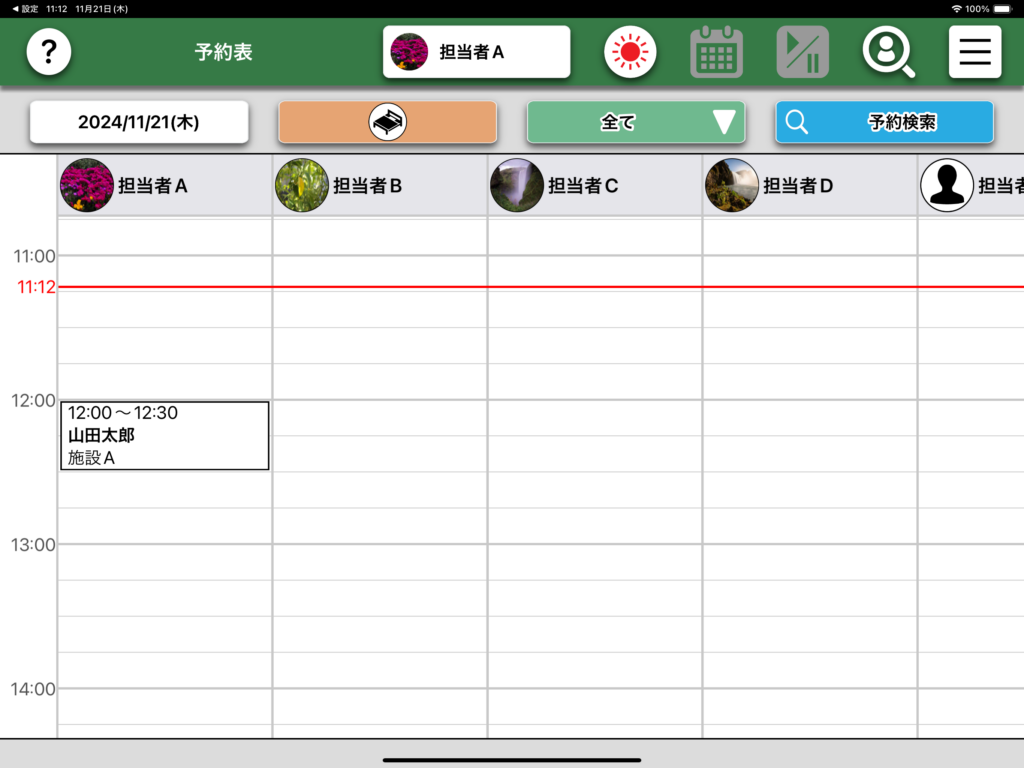Tap the default silhouette staff avatar
Viewport: 1024px width, 768px height.
pyautogui.click(x=946, y=185)
